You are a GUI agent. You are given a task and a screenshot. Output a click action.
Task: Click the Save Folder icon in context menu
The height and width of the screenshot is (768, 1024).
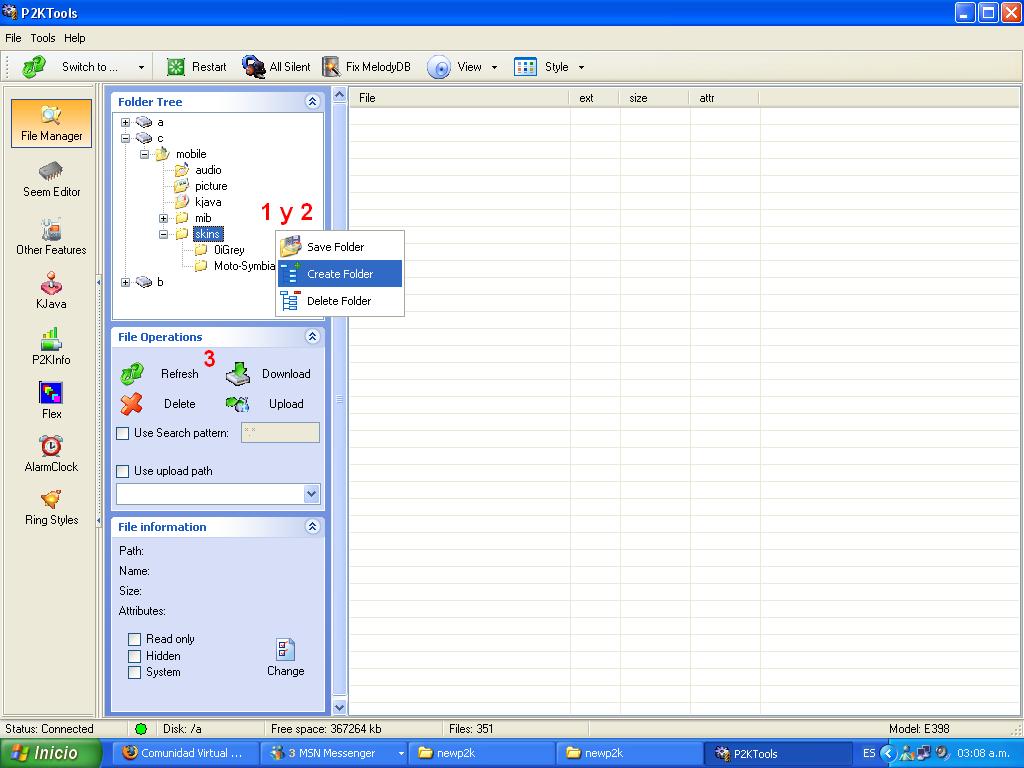pos(290,247)
